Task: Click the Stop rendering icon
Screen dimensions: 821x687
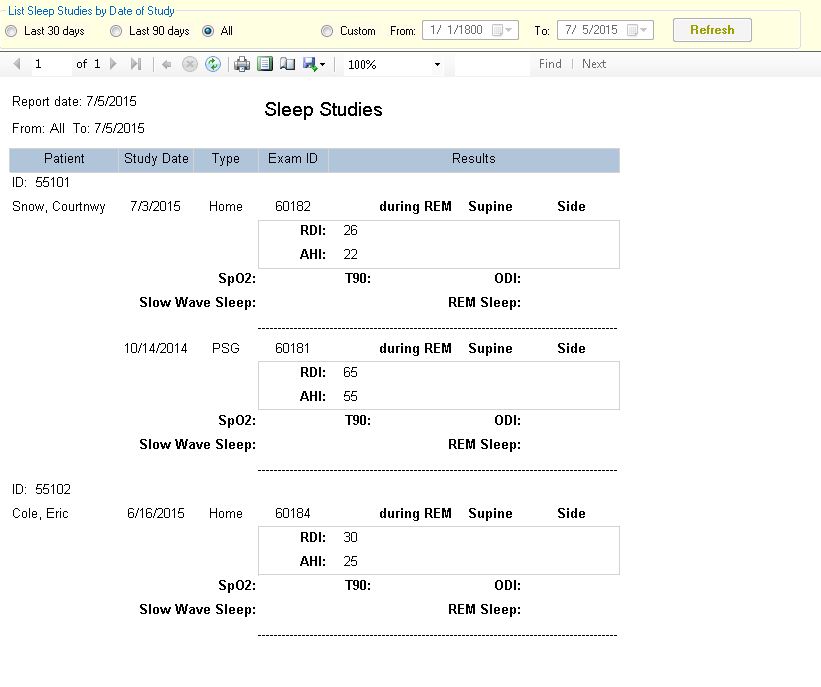Action: [x=189, y=64]
